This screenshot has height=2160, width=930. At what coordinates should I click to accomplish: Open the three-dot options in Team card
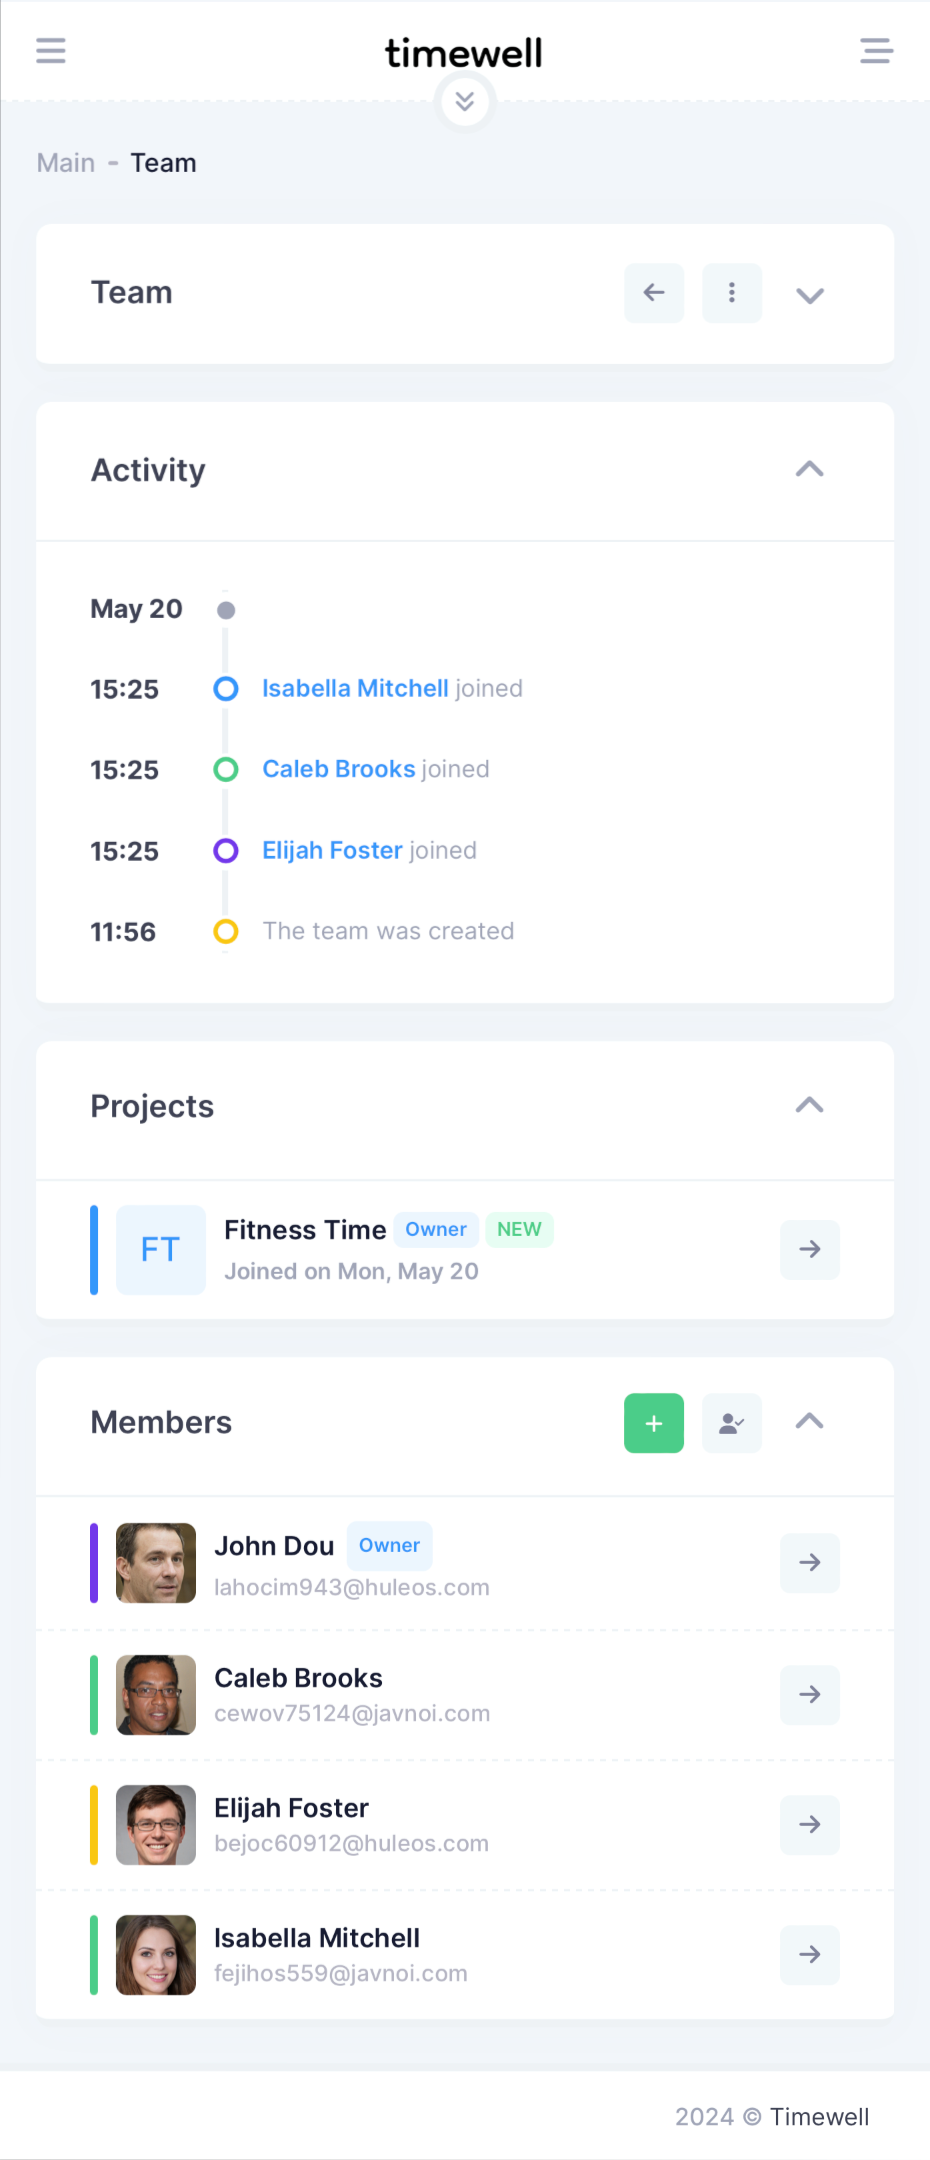coord(732,293)
